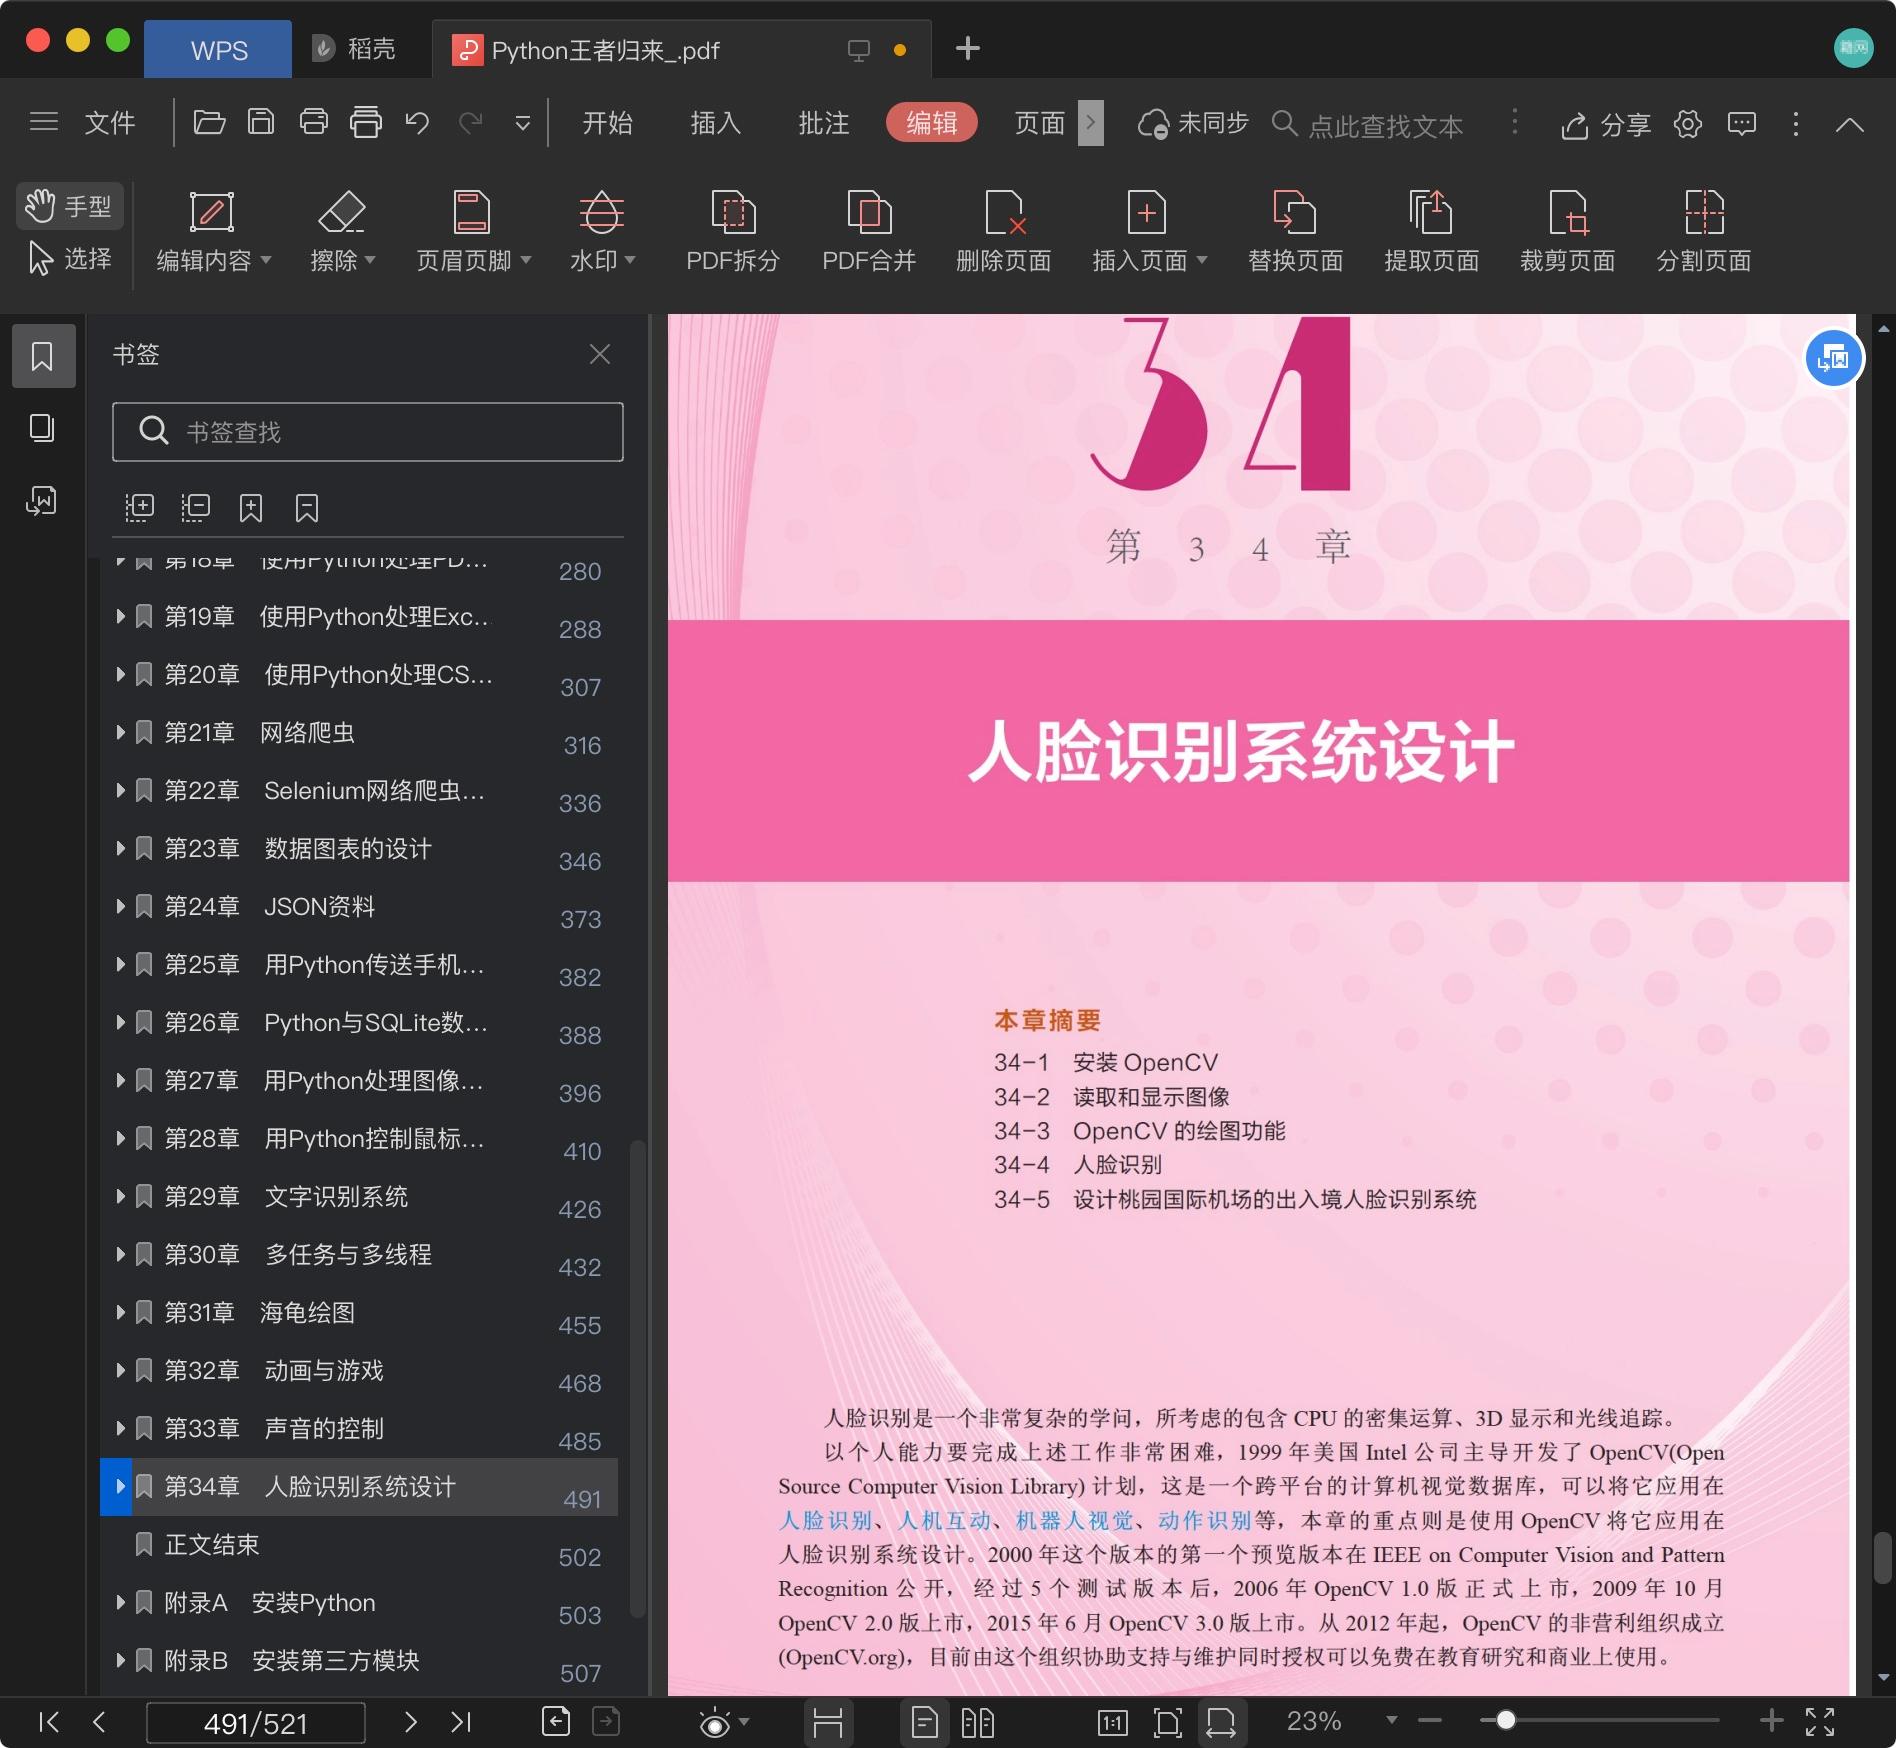Viewport: 1896px width, 1748px height.
Task: Click the collapse all bookmarks icon
Action: (x=195, y=508)
